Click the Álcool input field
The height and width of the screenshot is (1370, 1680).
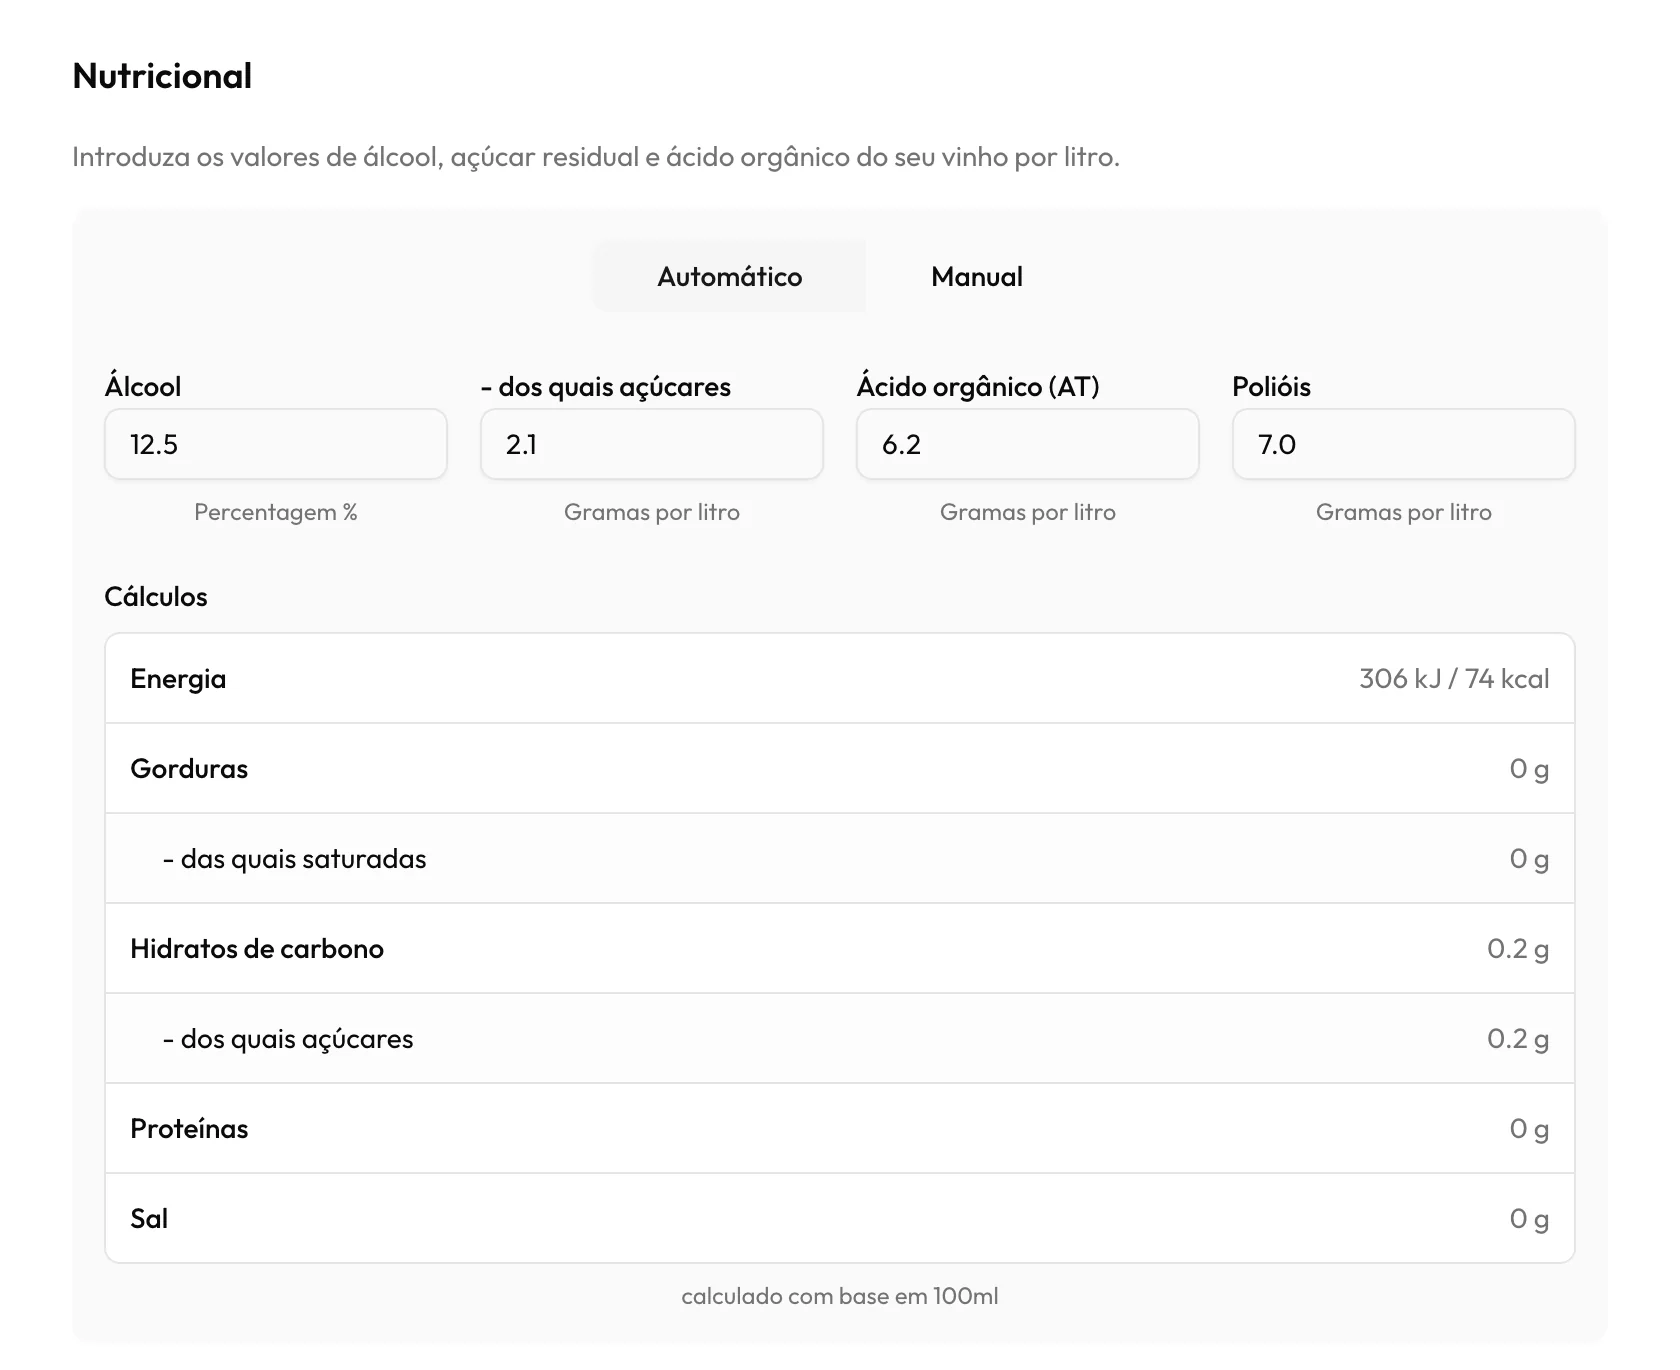click(x=276, y=444)
